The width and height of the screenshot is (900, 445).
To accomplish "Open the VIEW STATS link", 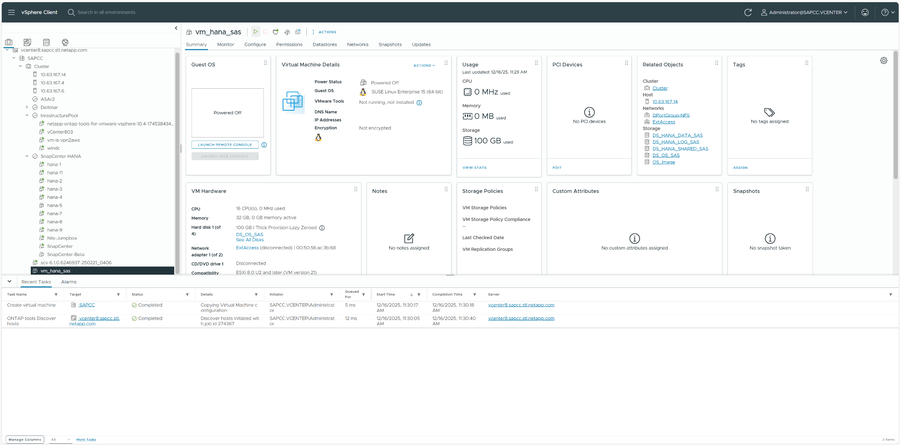I will coord(474,168).
